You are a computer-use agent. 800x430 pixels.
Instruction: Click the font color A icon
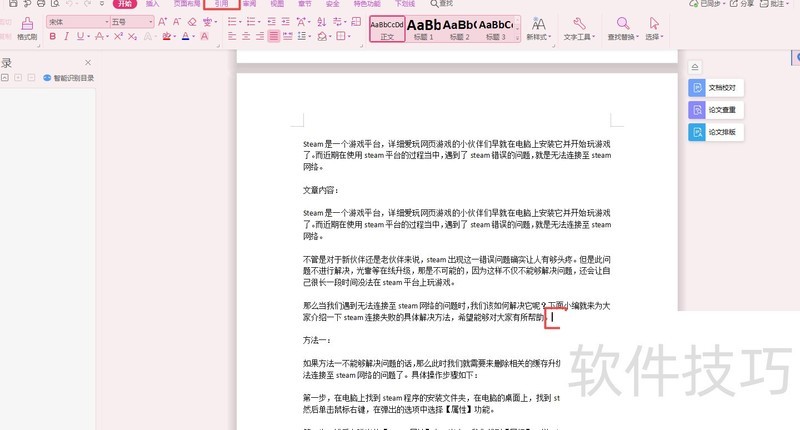coord(185,36)
